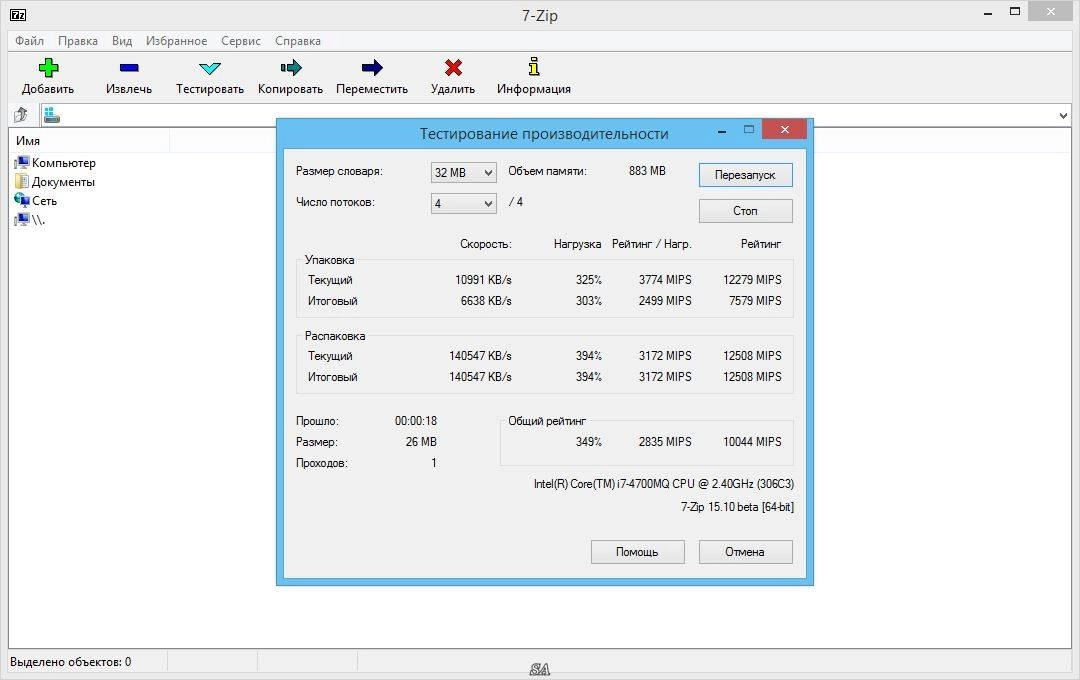Expand the address bar path dropdown
Image resolution: width=1080 pixels, height=680 pixels.
[x=1063, y=115]
